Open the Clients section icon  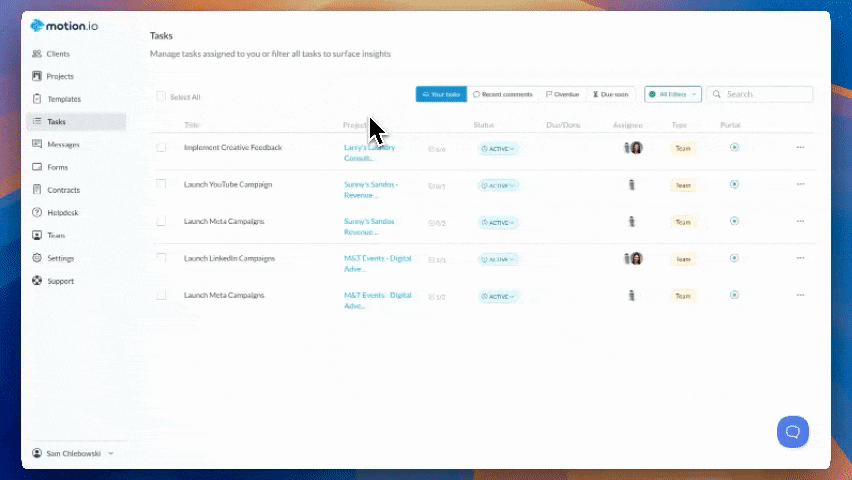click(37, 53)
